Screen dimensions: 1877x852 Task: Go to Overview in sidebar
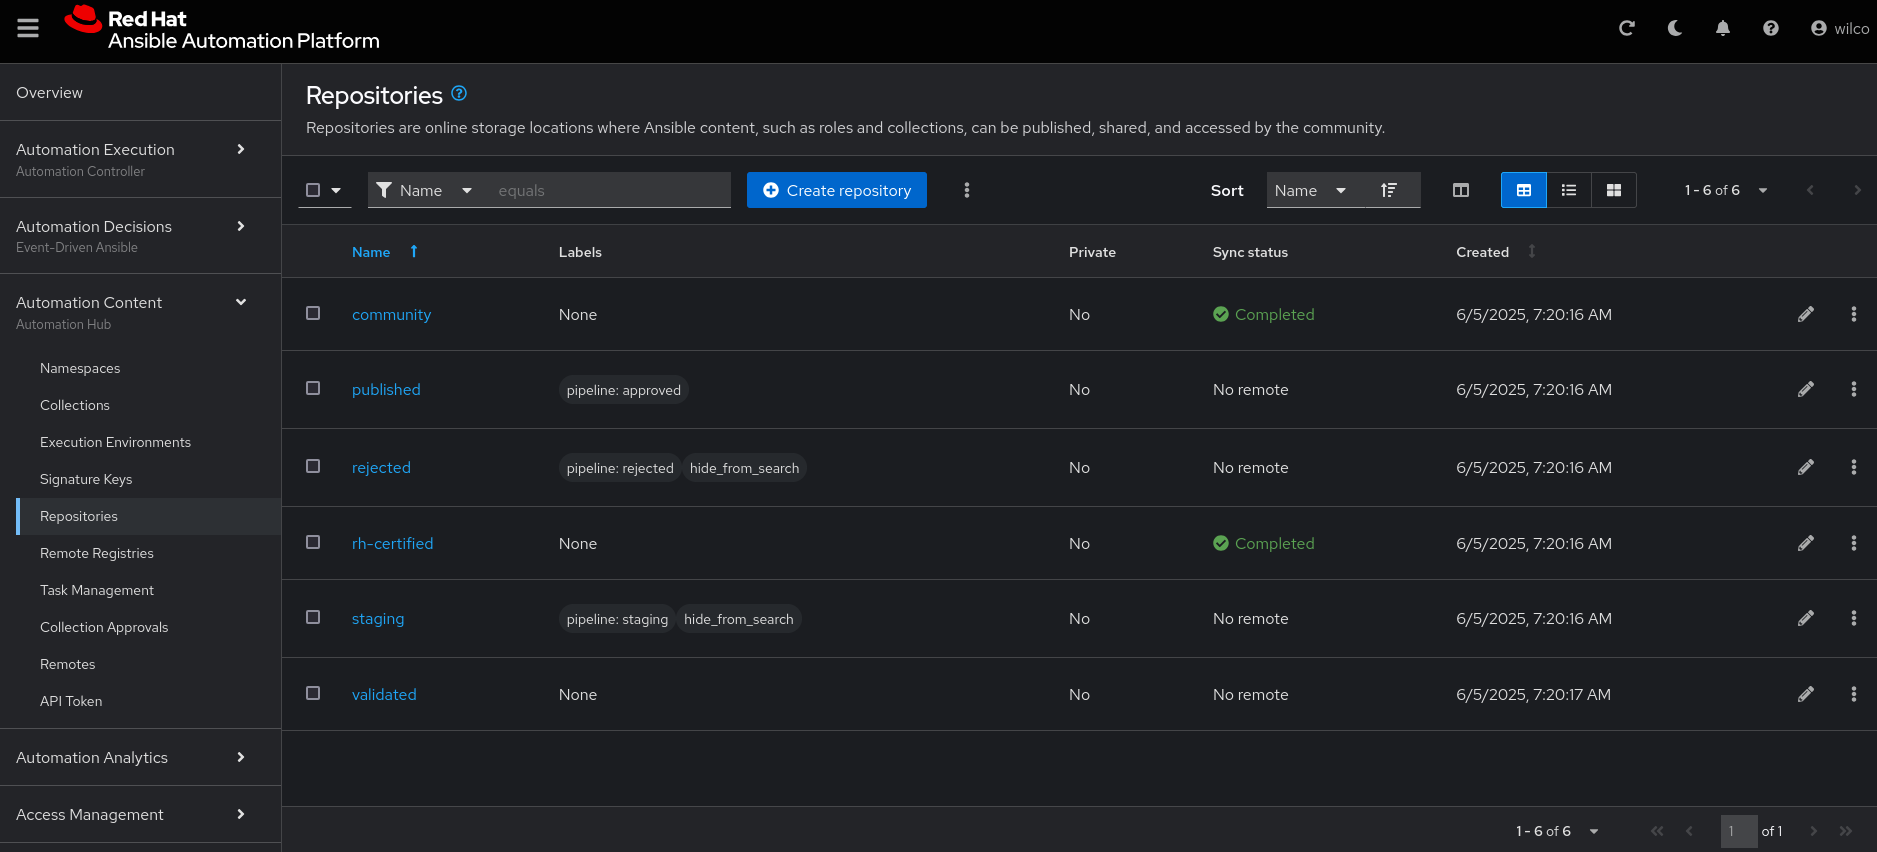click(140, 92)
